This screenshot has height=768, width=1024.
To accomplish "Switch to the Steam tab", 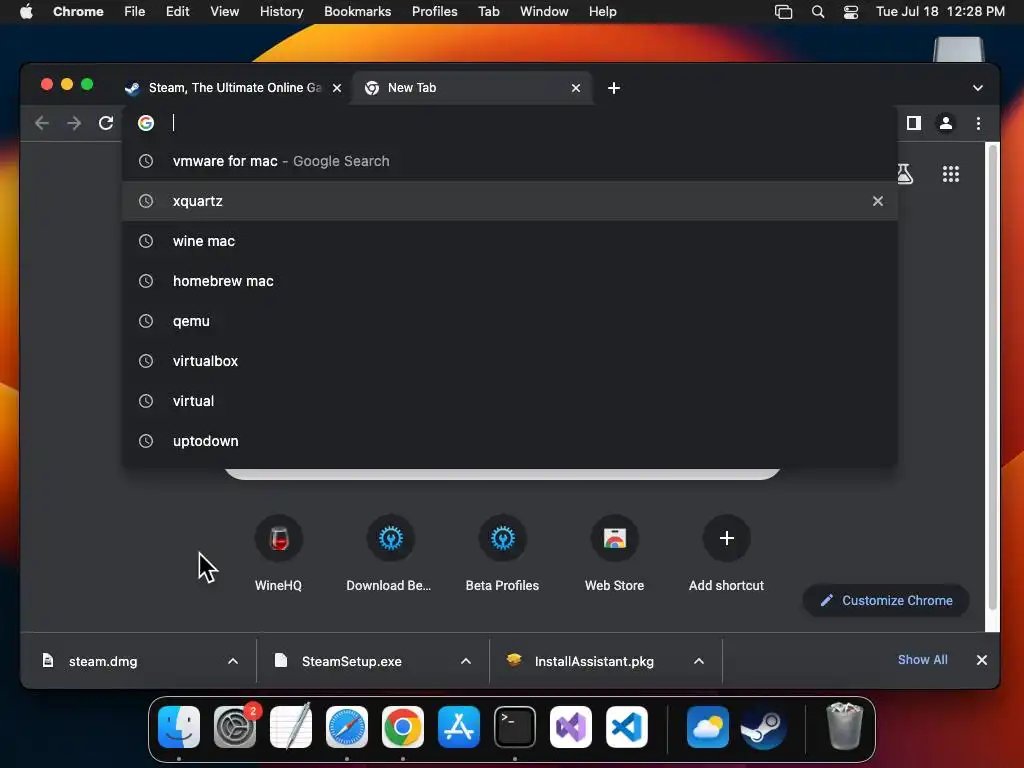I will [234, 88].
